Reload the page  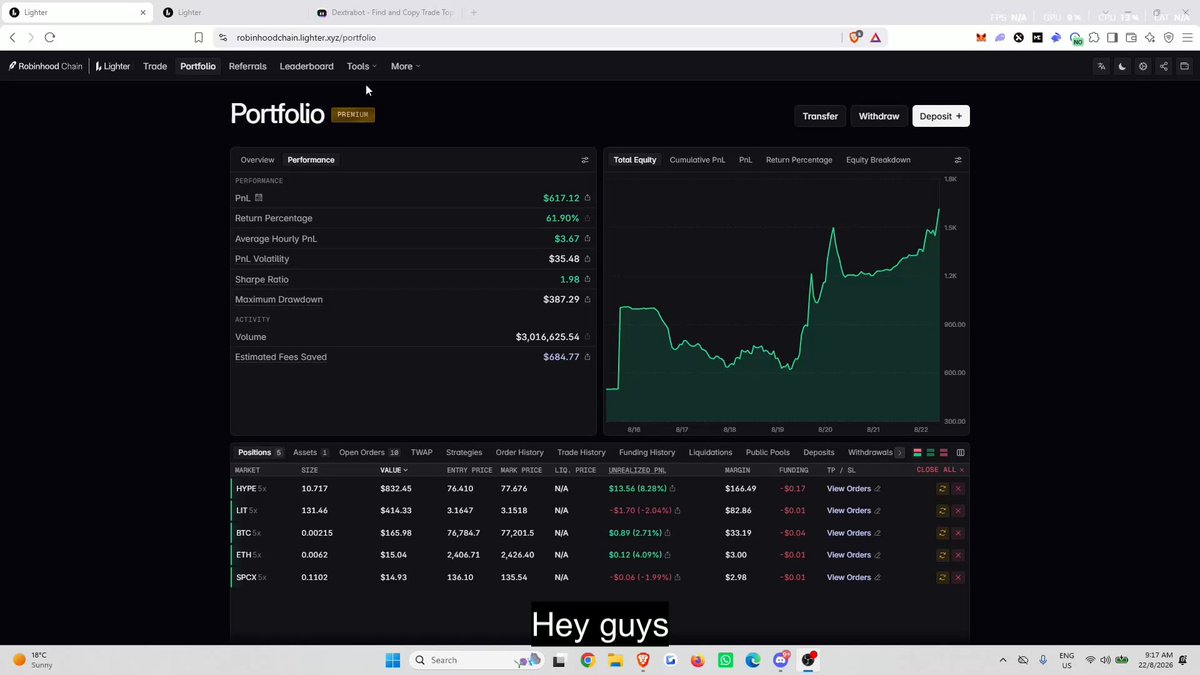click(49, 37)
